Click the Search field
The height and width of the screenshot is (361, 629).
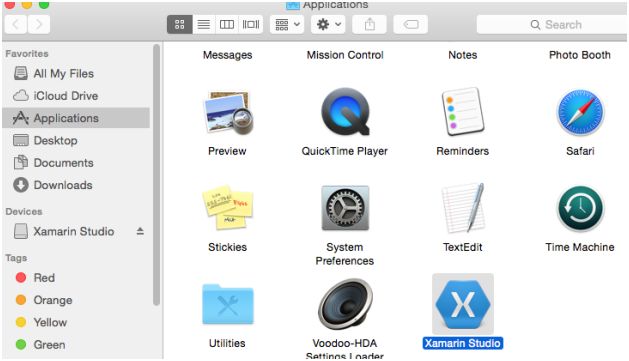click(x=552, y=24)
